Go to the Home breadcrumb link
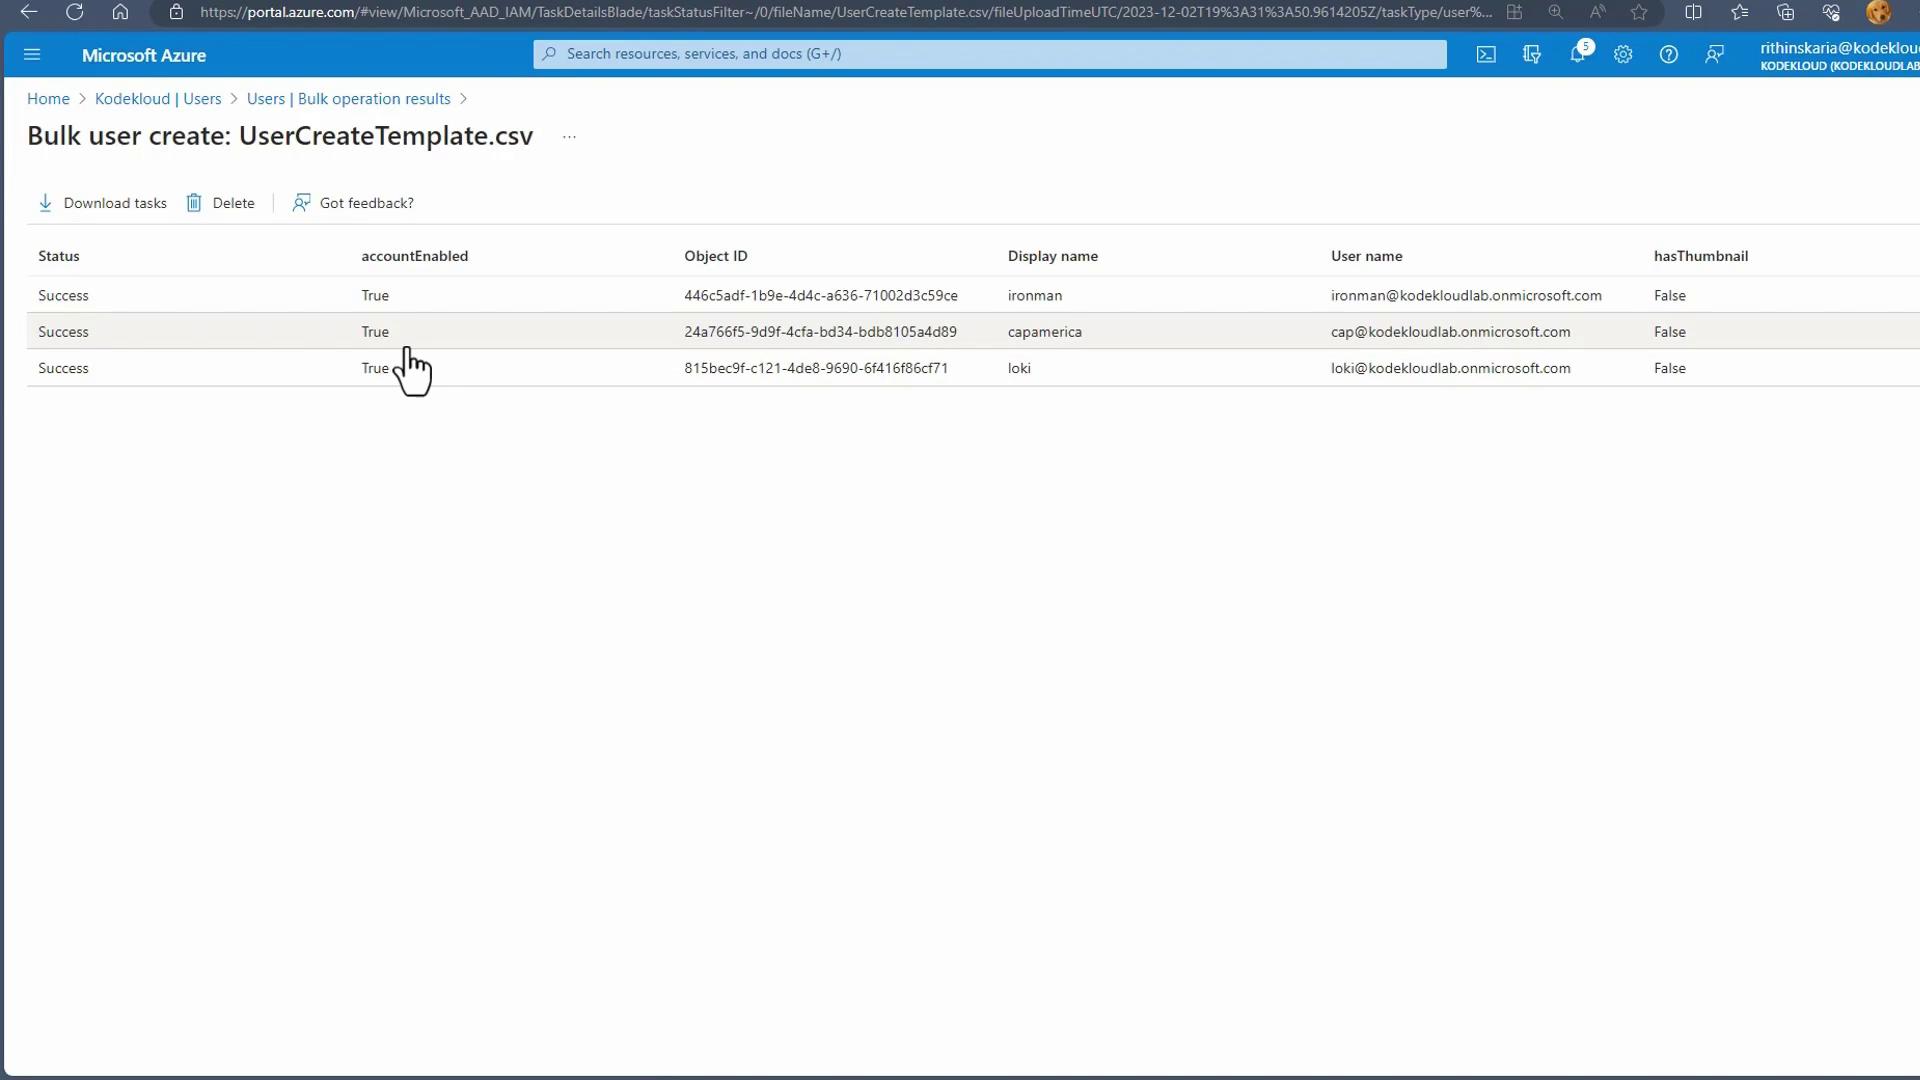Viewport: 1920px width, 1080px height. (48, 99)
